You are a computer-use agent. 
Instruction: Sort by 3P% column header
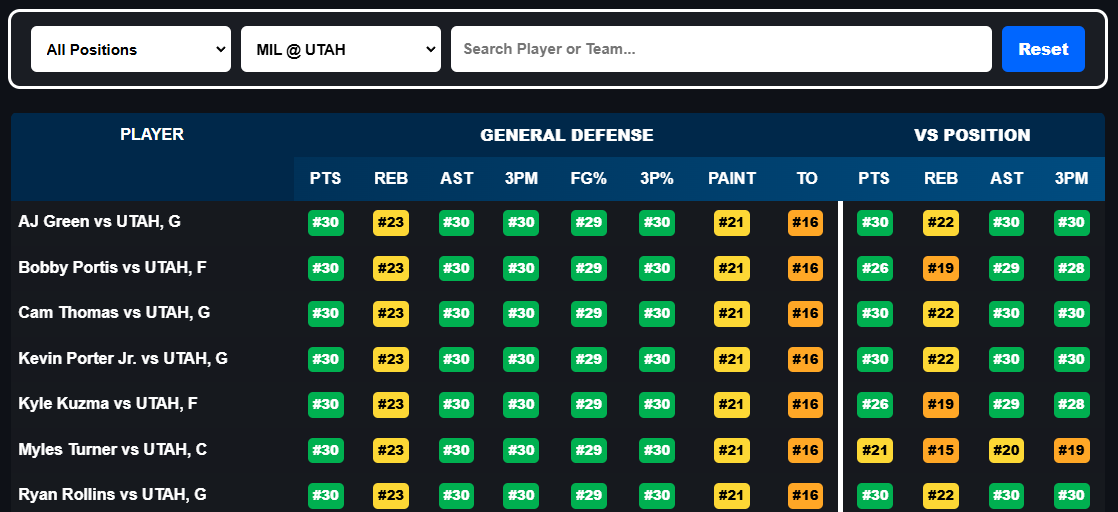click(657, 179)
